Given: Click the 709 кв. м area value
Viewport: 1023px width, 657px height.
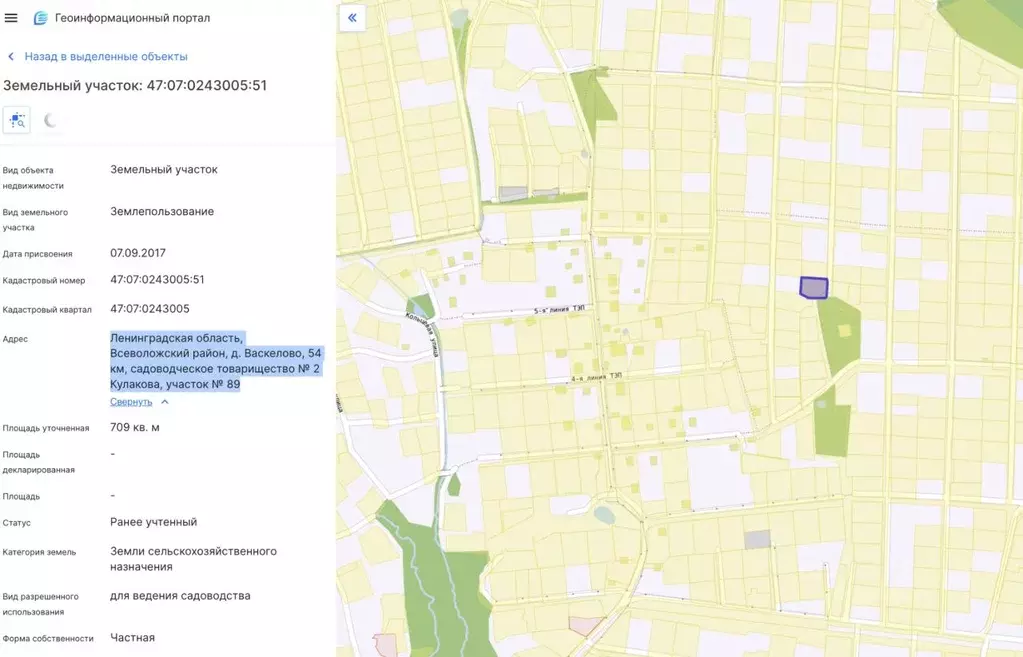Looking at the screenshot, I should click(135, 428).
